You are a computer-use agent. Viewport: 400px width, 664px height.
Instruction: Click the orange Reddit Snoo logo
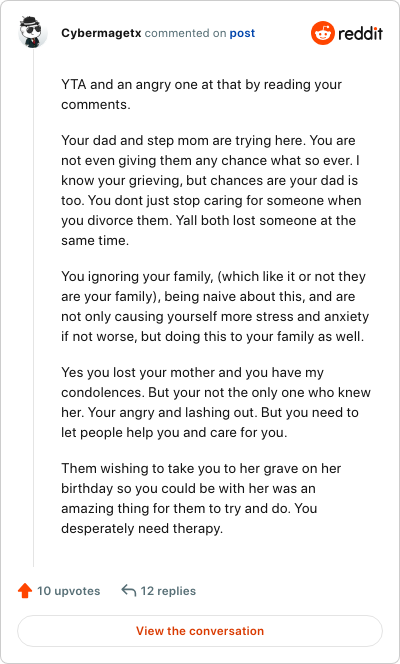pos(323,33)
